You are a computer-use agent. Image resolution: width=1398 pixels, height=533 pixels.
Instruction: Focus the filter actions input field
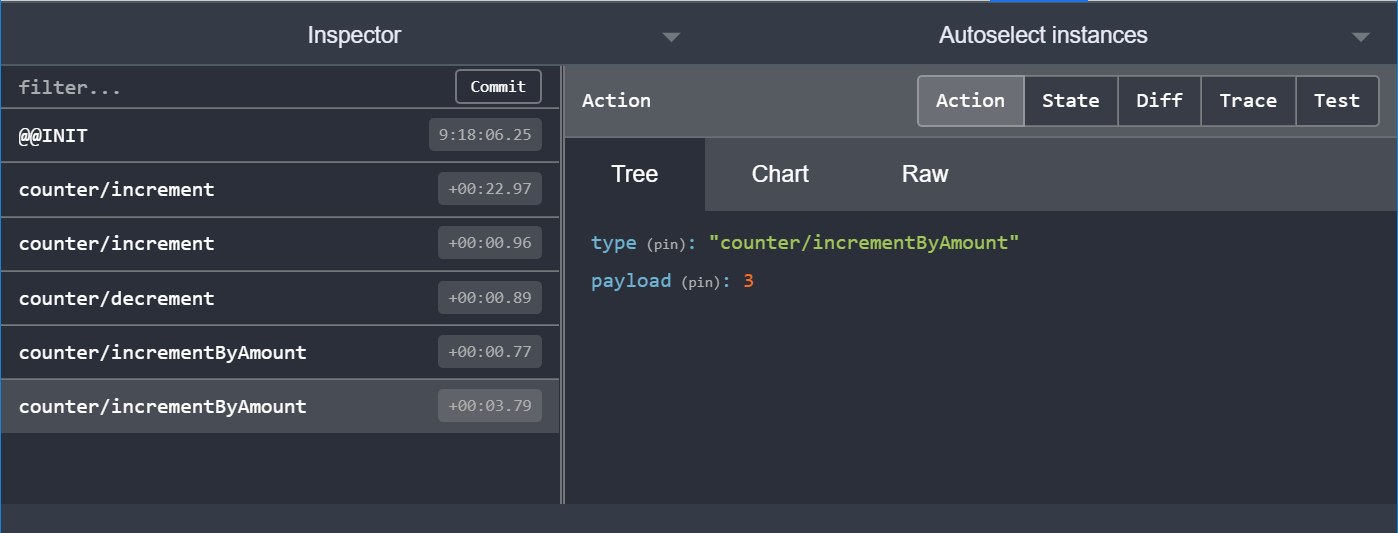(x=230, y=88)
